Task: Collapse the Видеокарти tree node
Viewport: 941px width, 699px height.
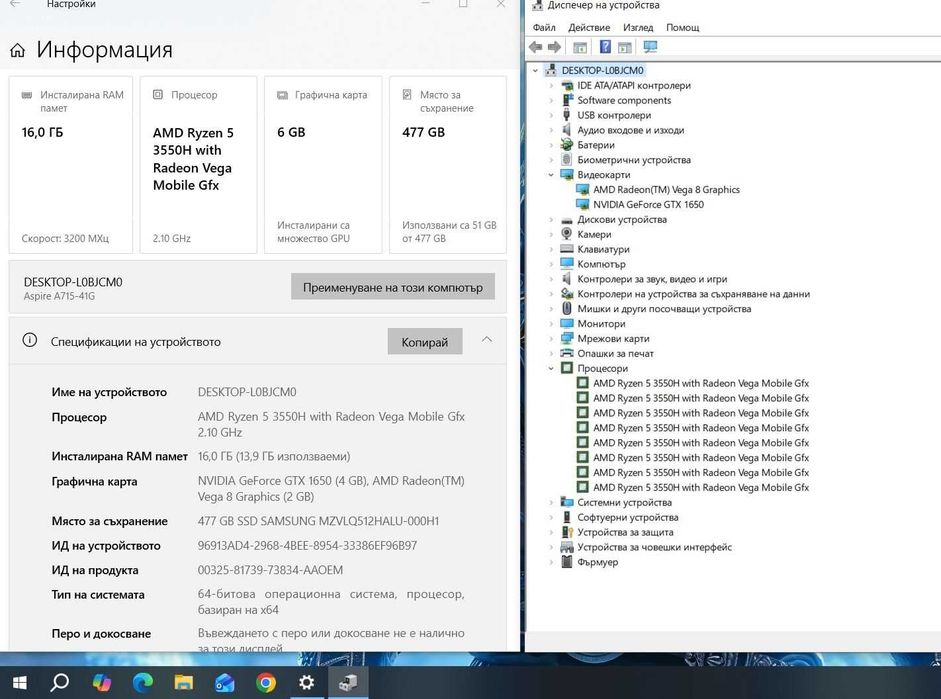Action: [551, 175]
